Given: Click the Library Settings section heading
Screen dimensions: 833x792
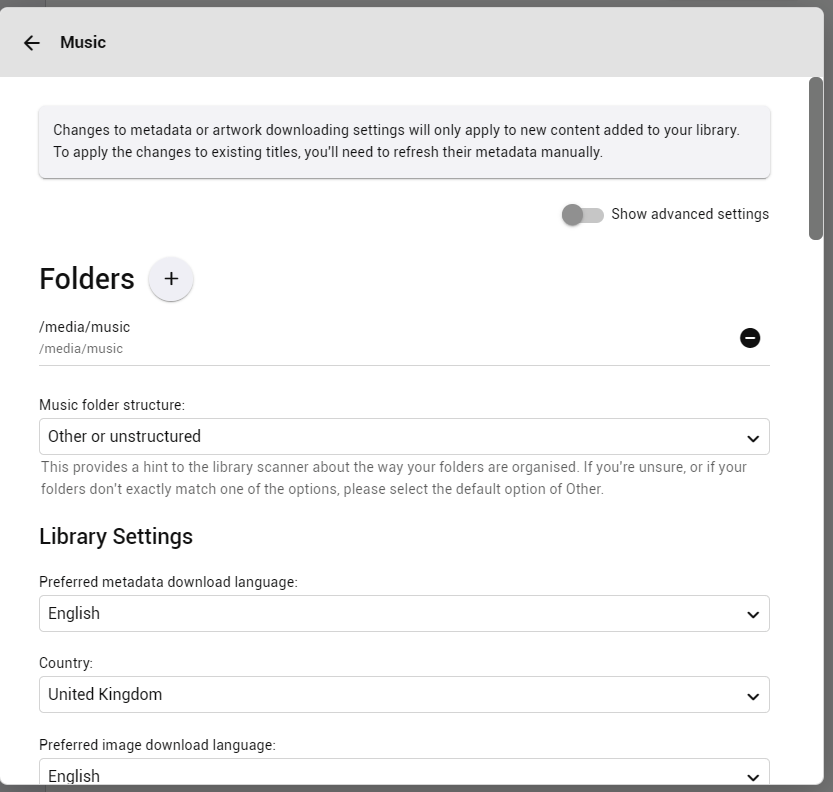Looking at the screenshot, I should click(116, 537).
